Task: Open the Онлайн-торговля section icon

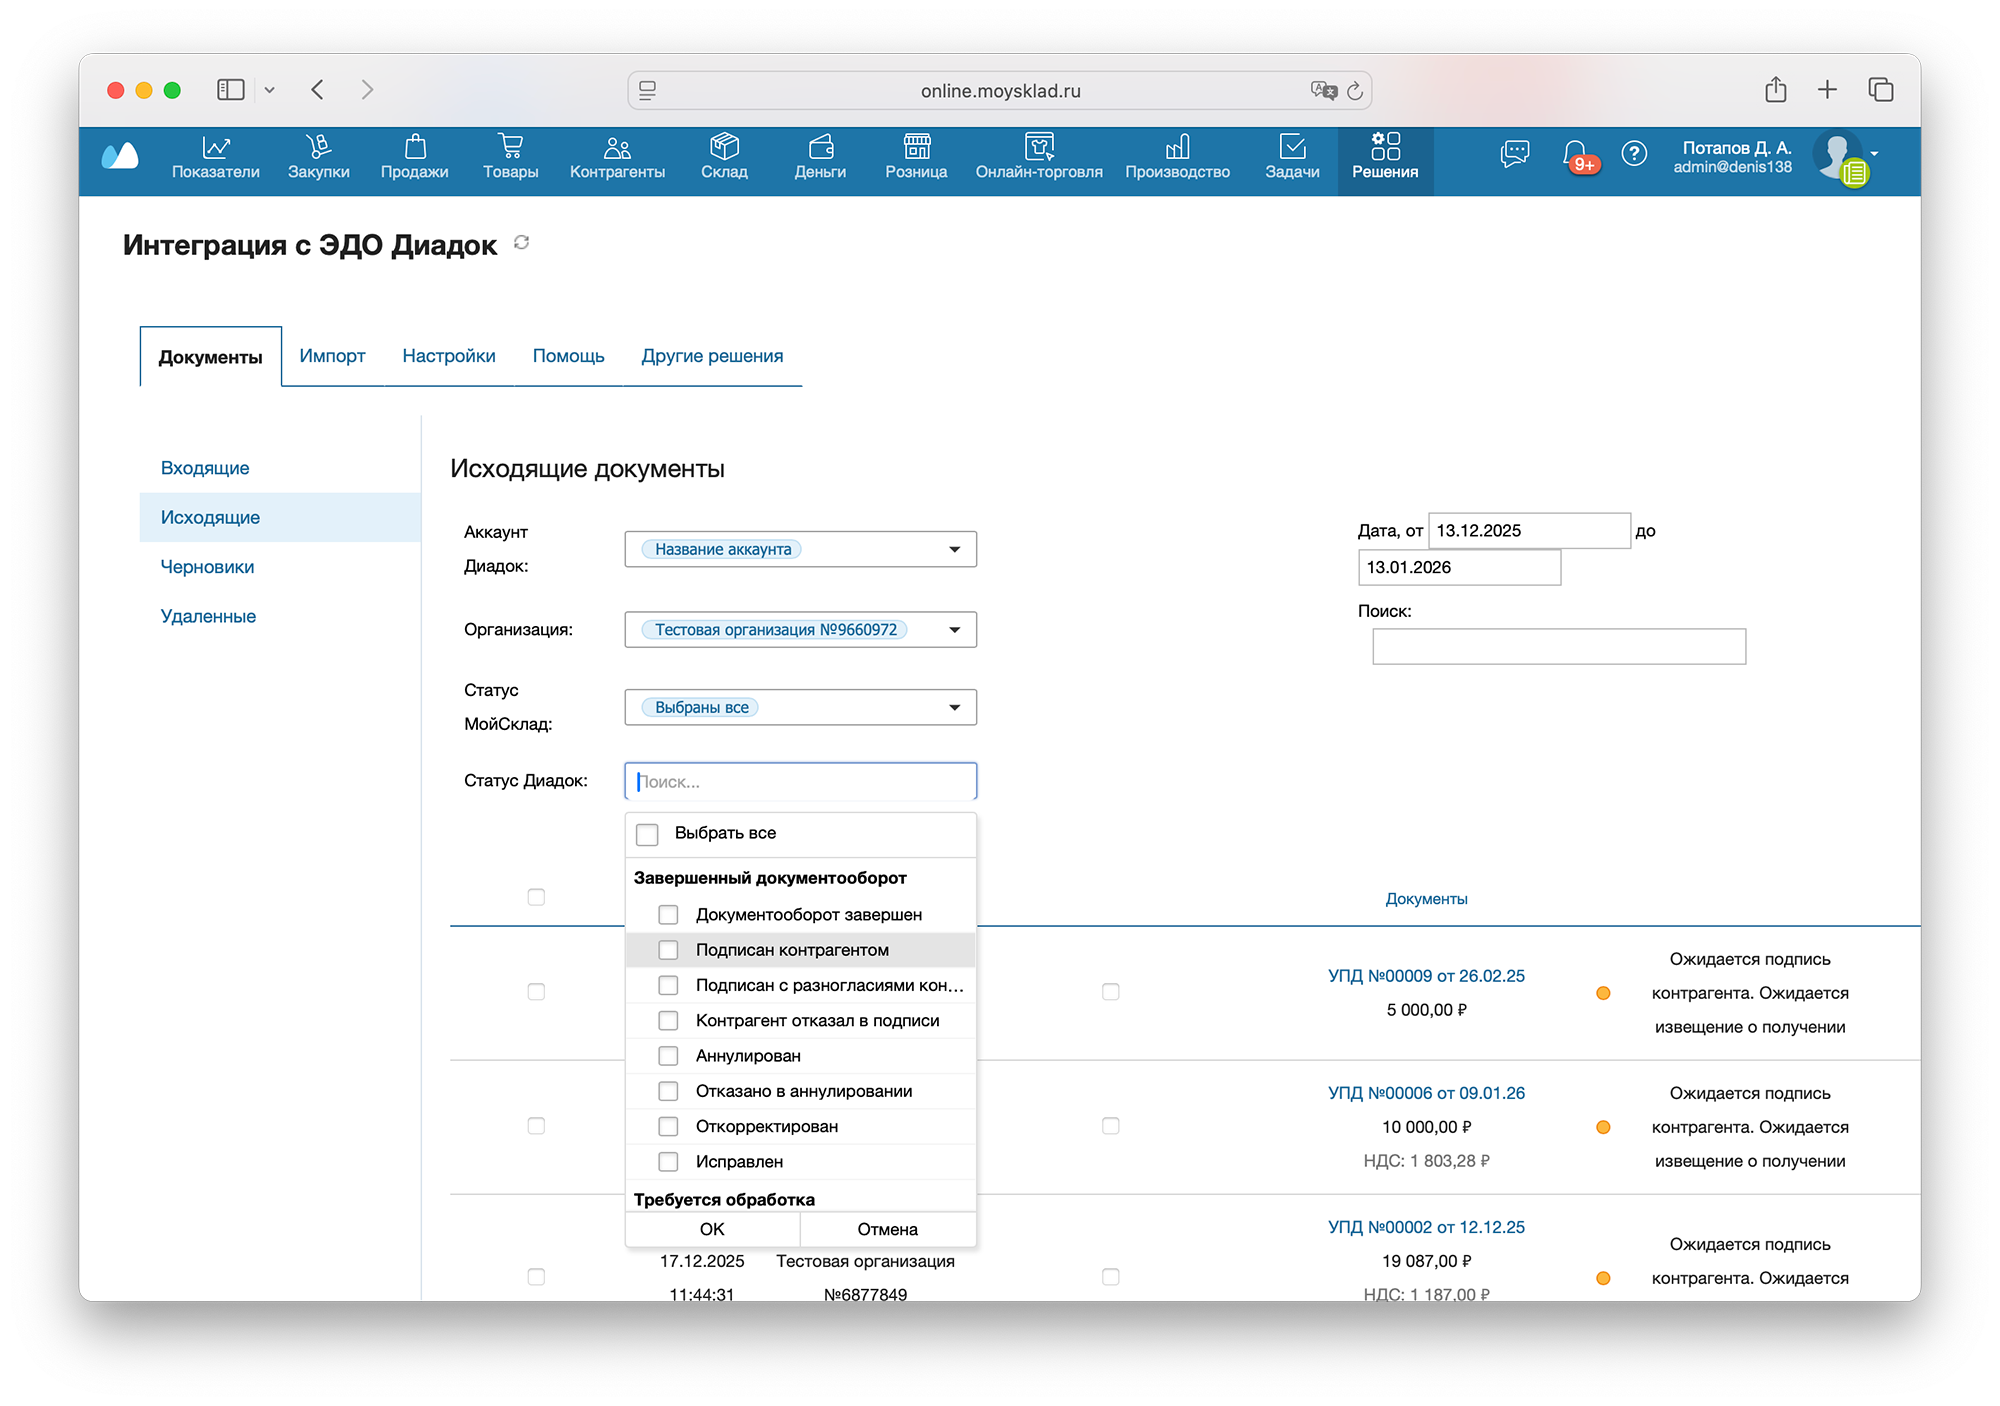Action: pos(1038,148)
